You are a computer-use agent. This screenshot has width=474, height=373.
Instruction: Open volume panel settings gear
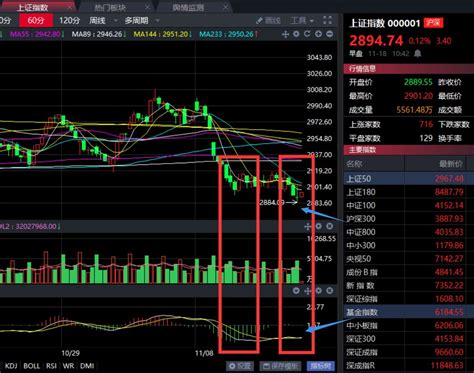319,227
